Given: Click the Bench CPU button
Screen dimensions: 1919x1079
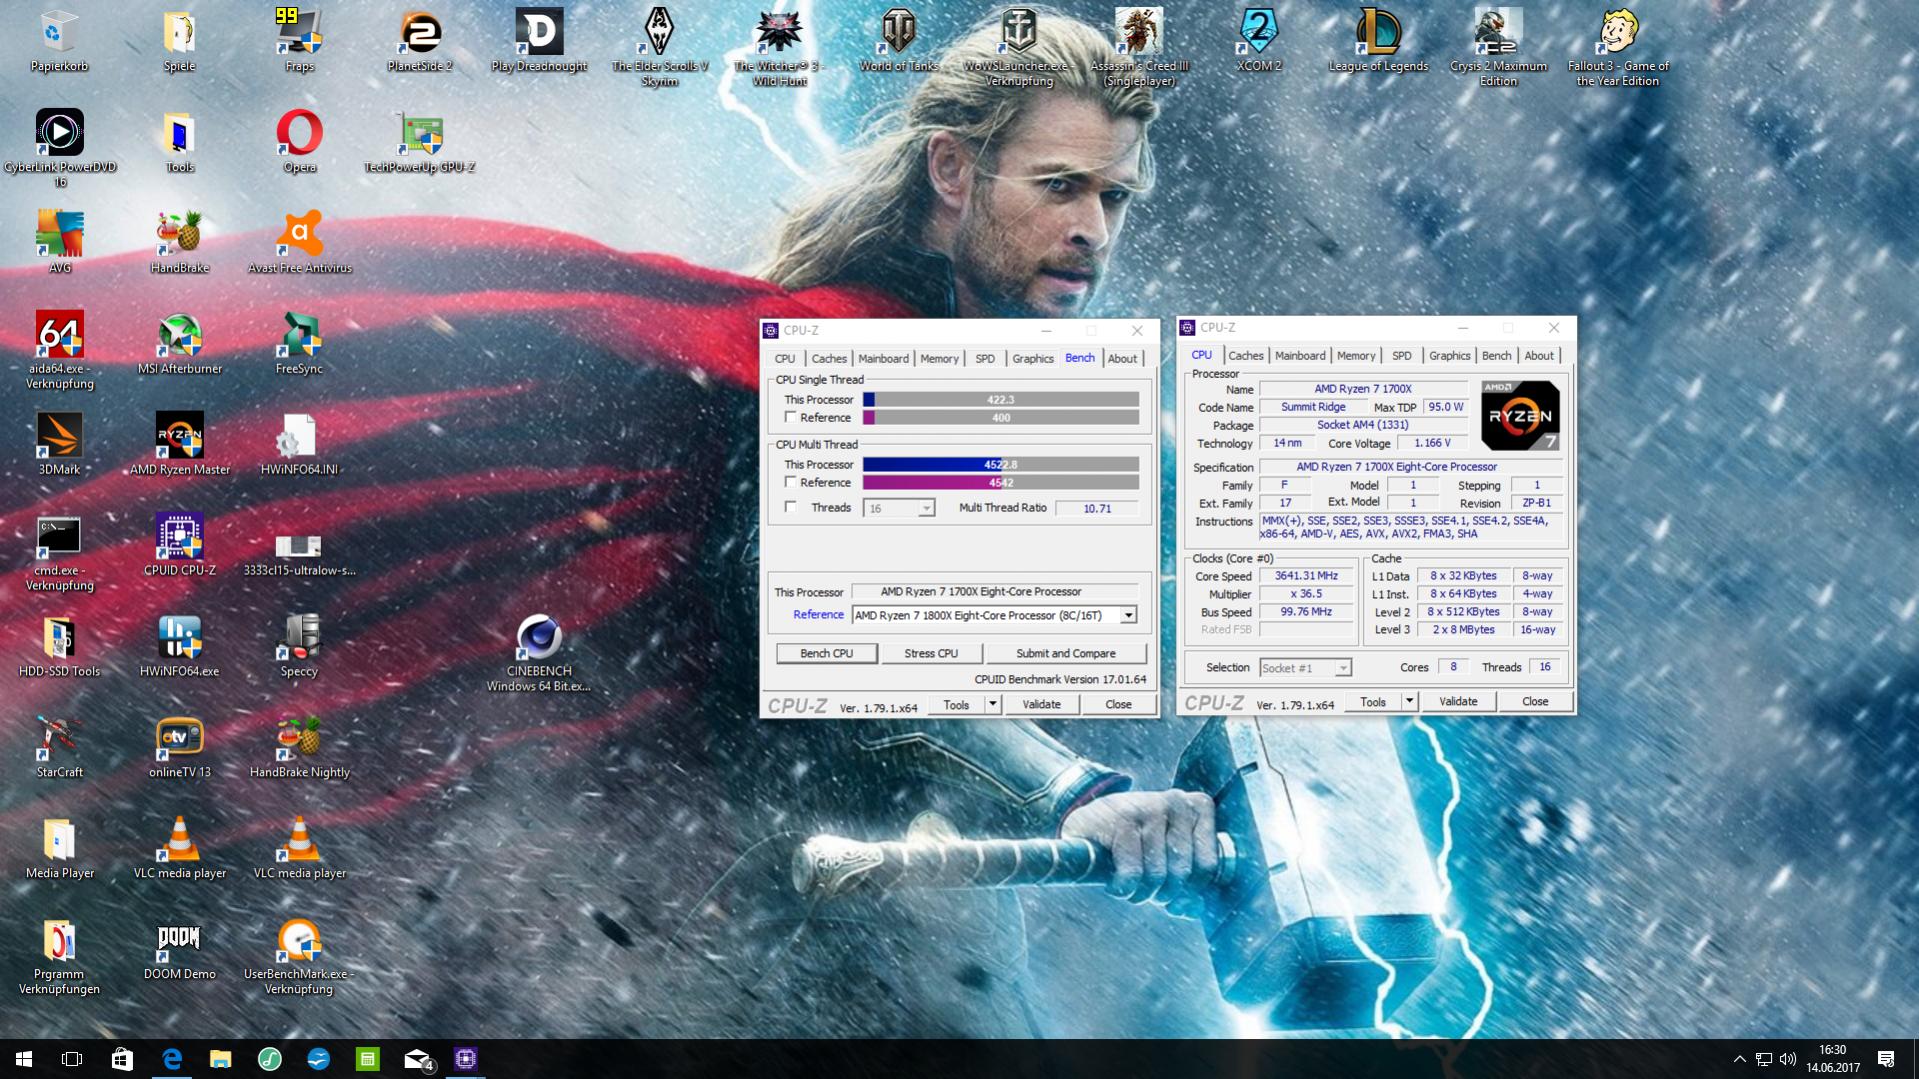Looking at the screenshot, I should pos(827,653).
